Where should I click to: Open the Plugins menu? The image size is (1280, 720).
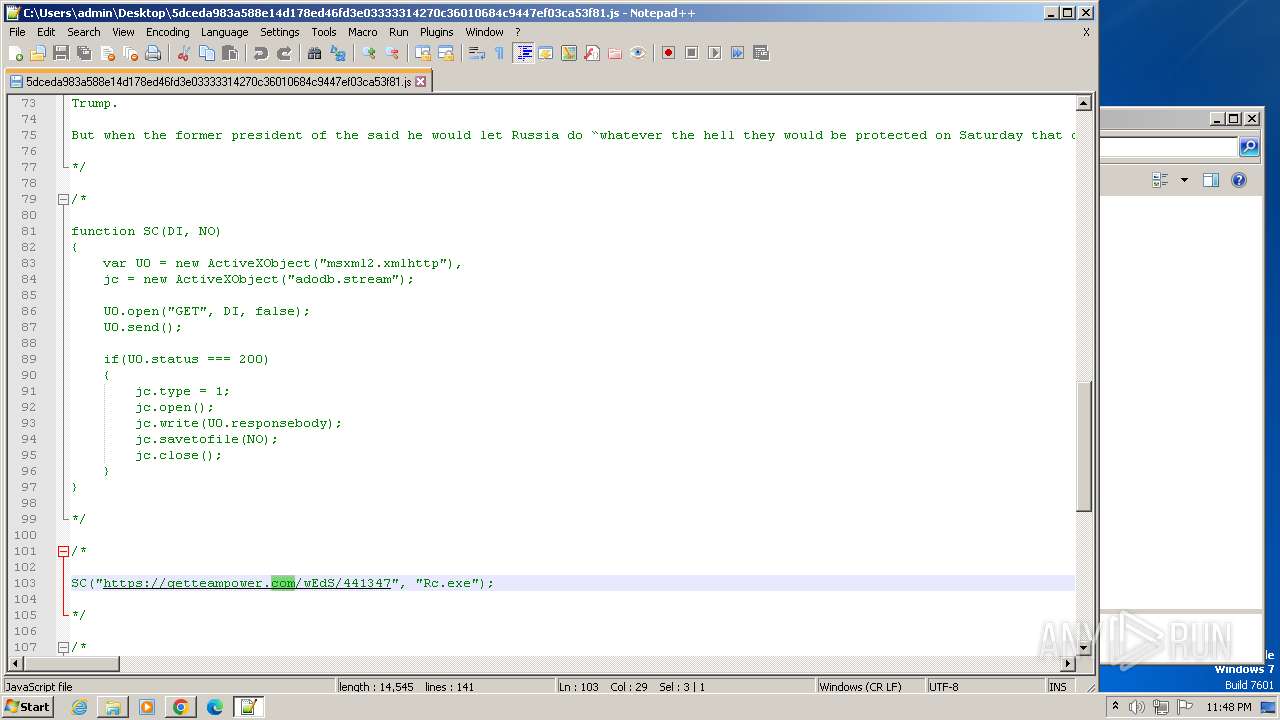click(x=437, y=32)
